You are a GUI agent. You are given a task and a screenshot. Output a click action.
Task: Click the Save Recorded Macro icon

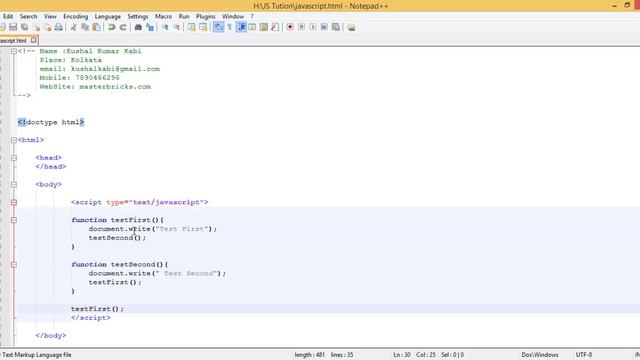click(x=336, y=27)
